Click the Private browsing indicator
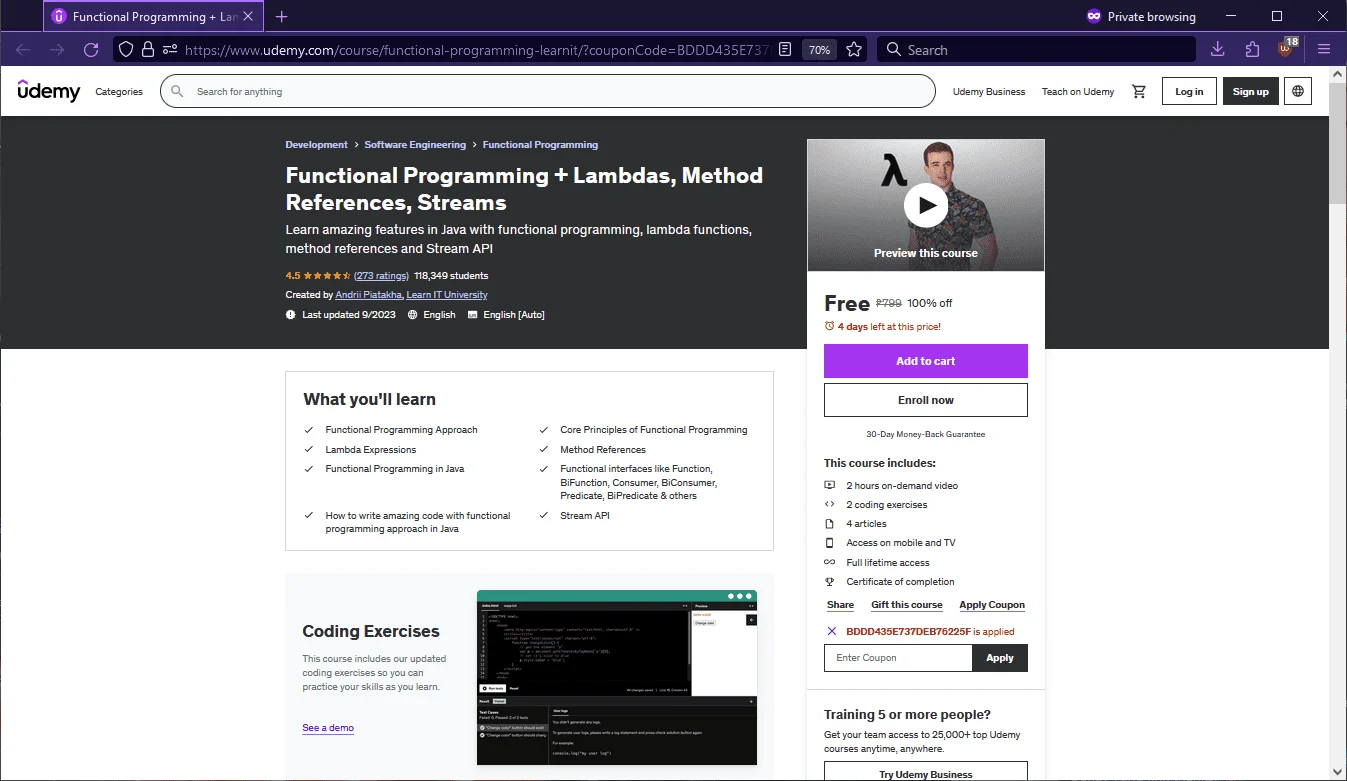This screenshot has height=781, width=1347. pos(1140,16)
